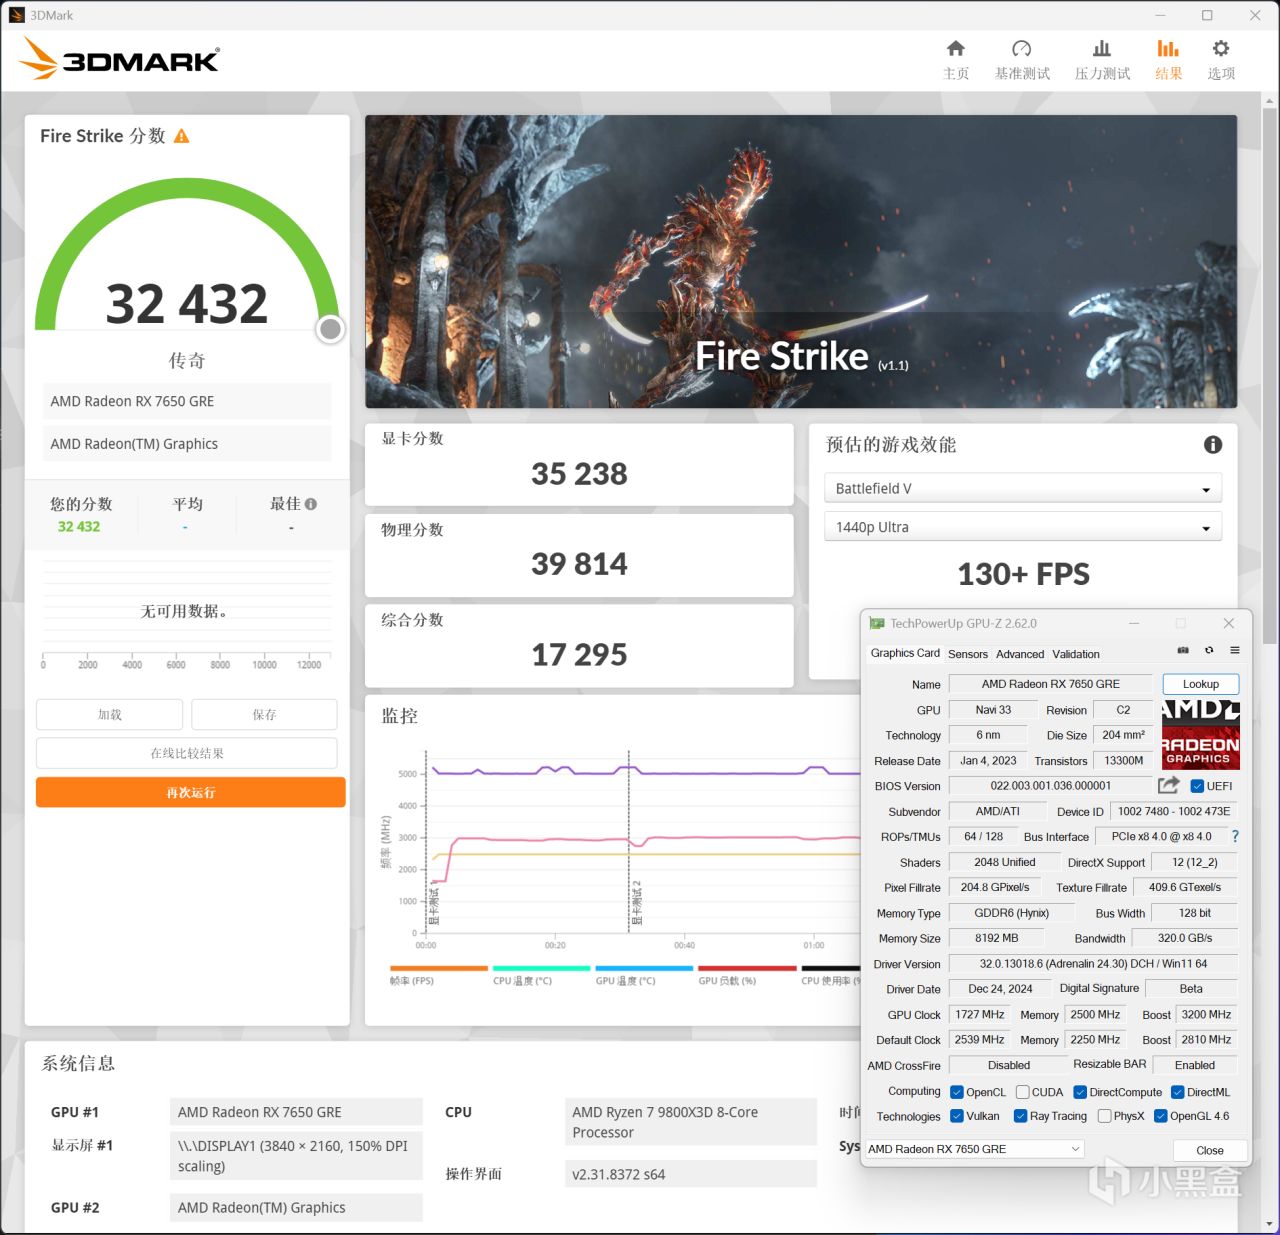Screen dimensions: 1280x1235
Task: Minimize the GPU-Z window
Action: (x=1134, y=623)
